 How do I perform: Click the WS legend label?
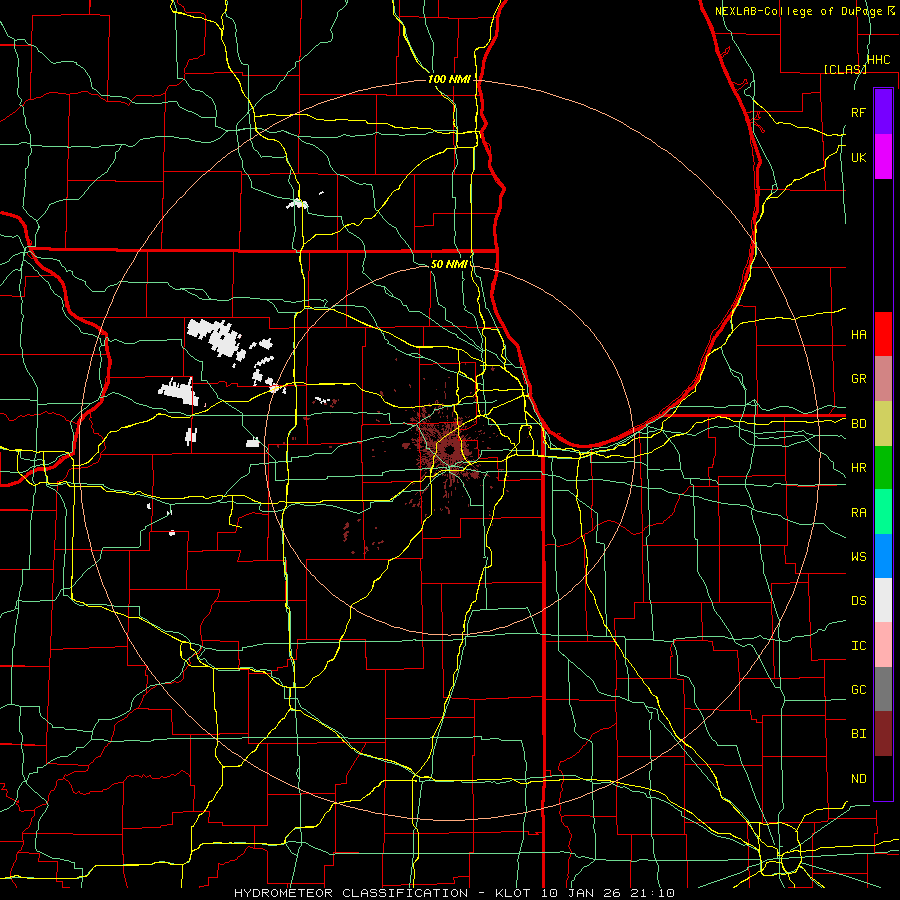(x=858, y=556)
